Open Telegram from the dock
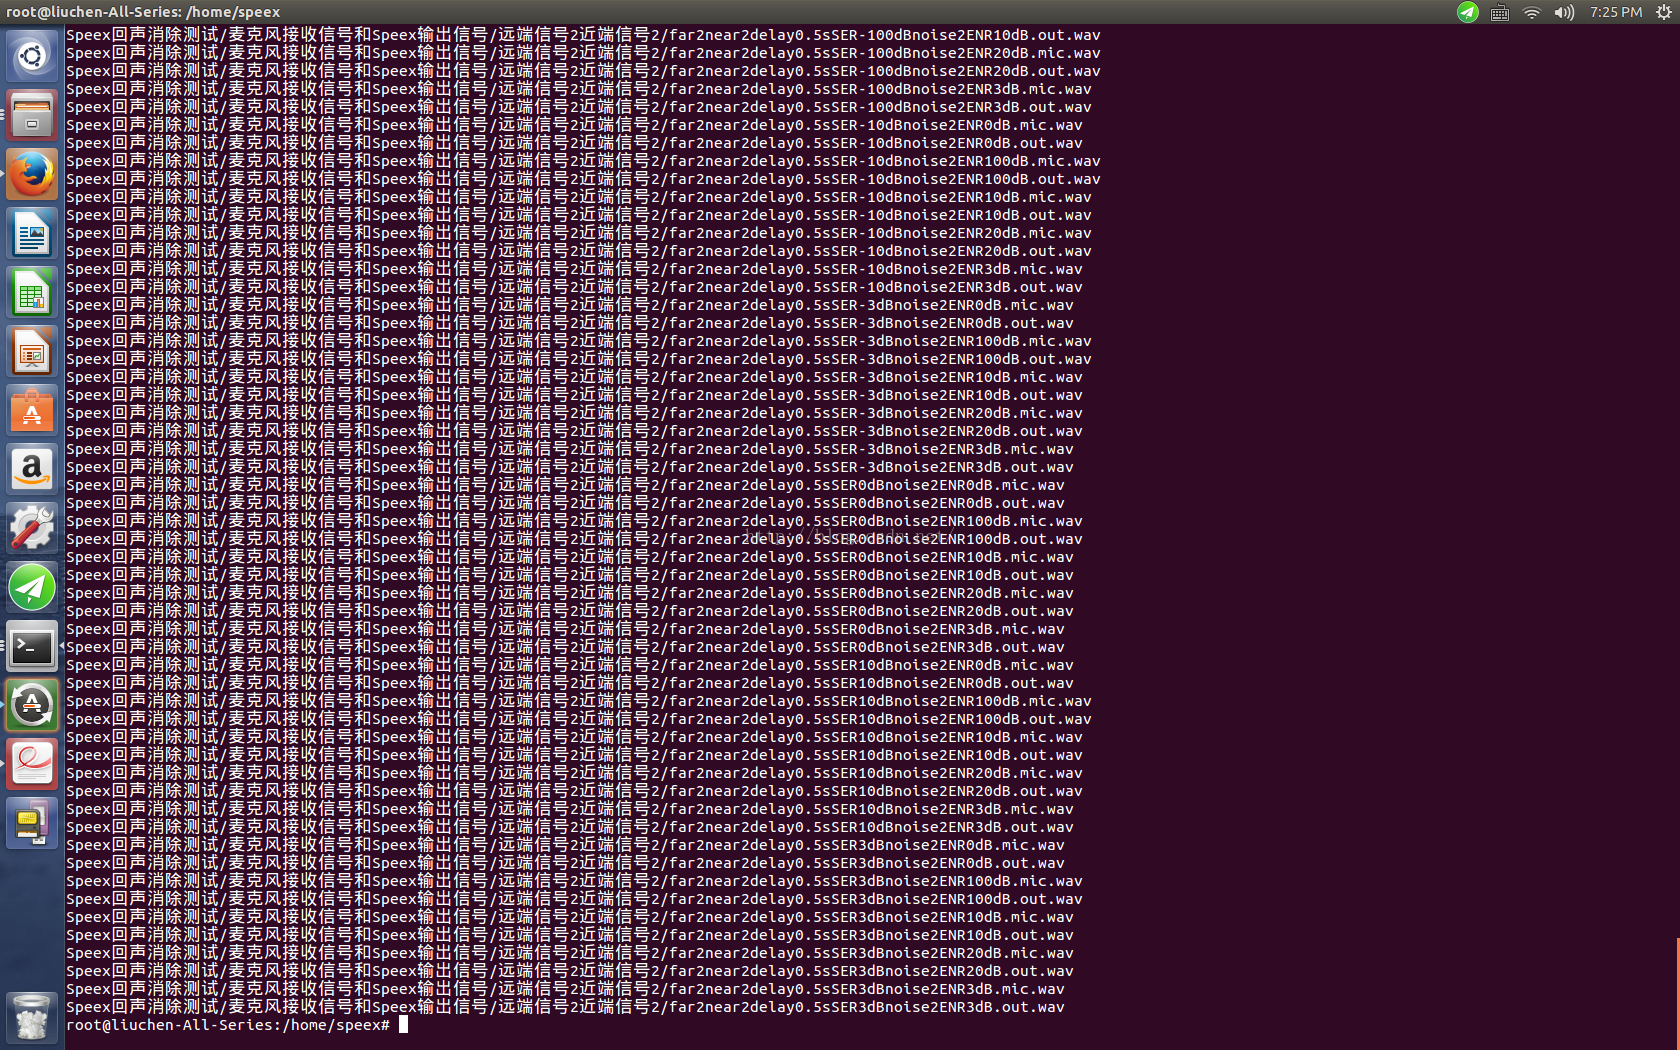Viewport: 1680px width, 1050px height. pos(32,587)
